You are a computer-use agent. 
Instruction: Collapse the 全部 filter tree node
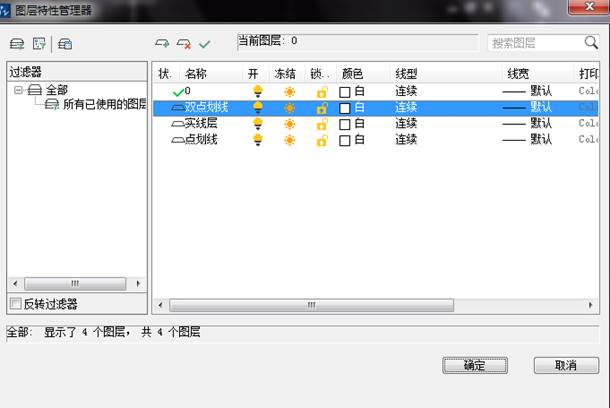pos(19,90)
